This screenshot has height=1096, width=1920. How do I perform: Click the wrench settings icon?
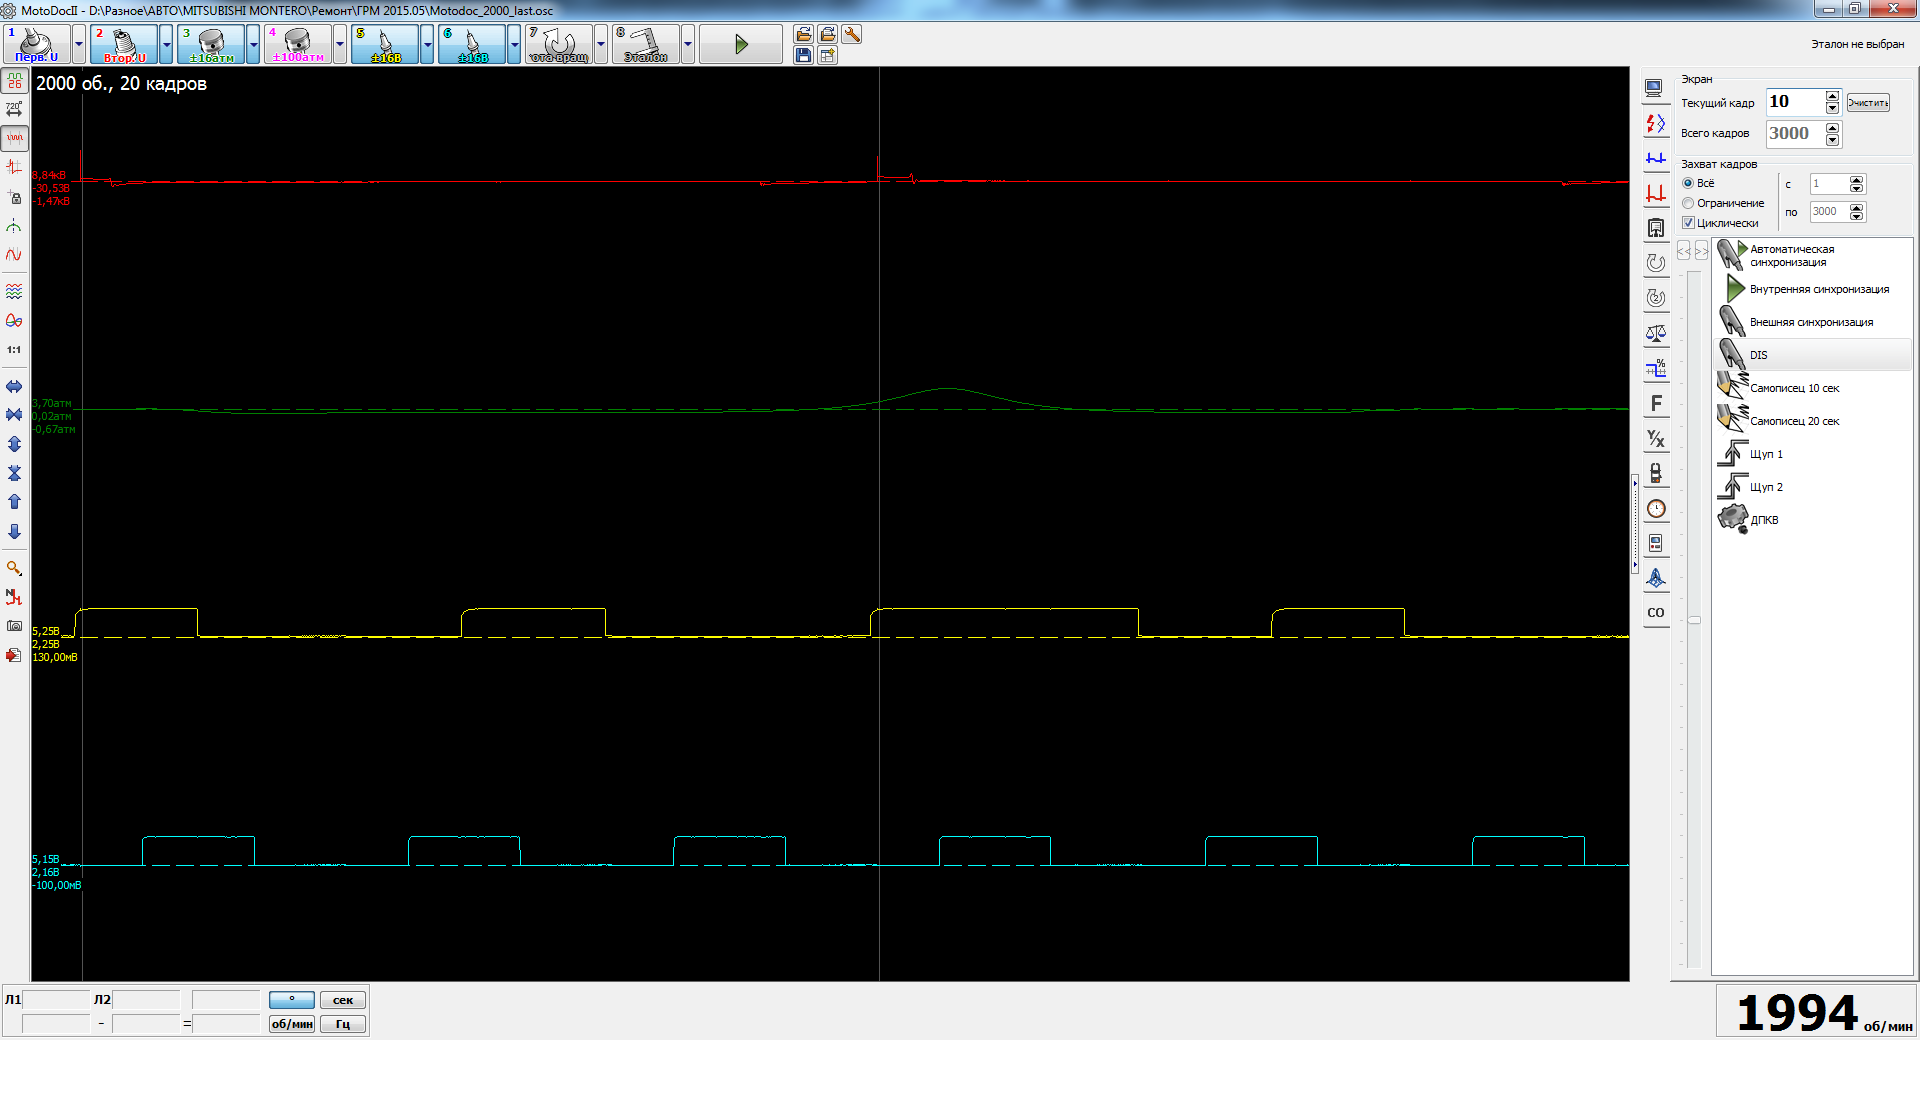(852, 35)
